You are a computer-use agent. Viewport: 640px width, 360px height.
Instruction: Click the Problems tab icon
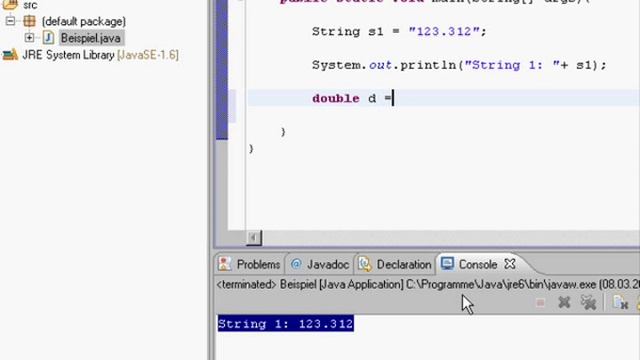[x=224, y=264]
